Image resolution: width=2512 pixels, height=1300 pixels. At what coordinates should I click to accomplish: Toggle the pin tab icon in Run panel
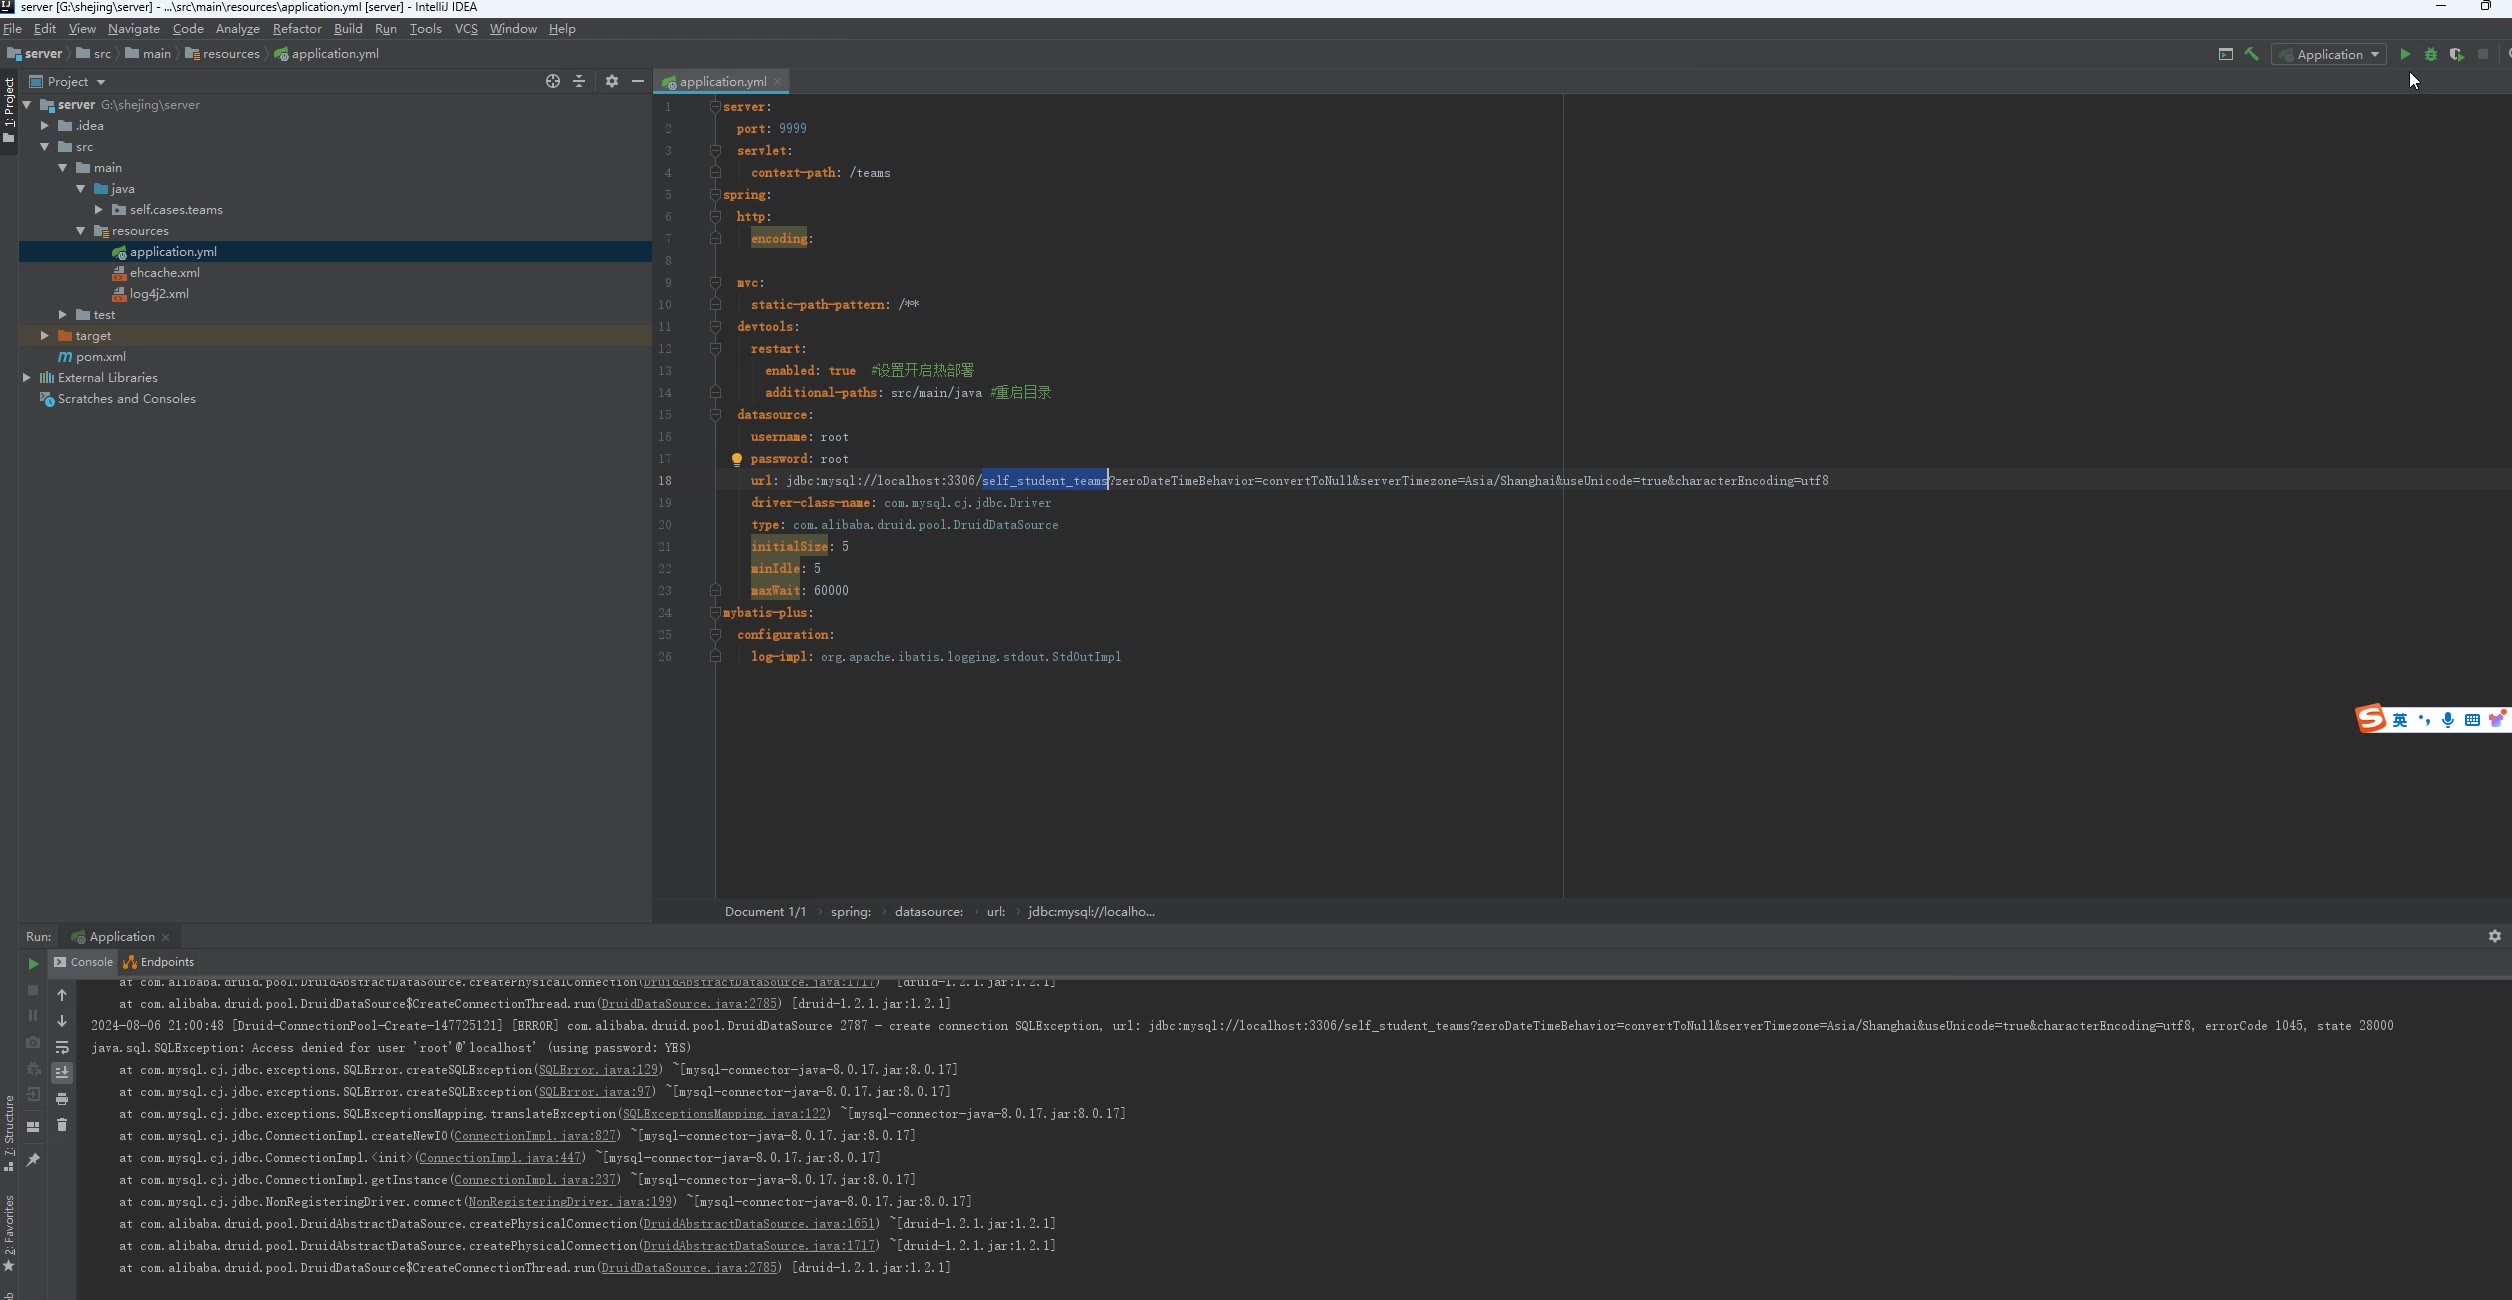33,1160
